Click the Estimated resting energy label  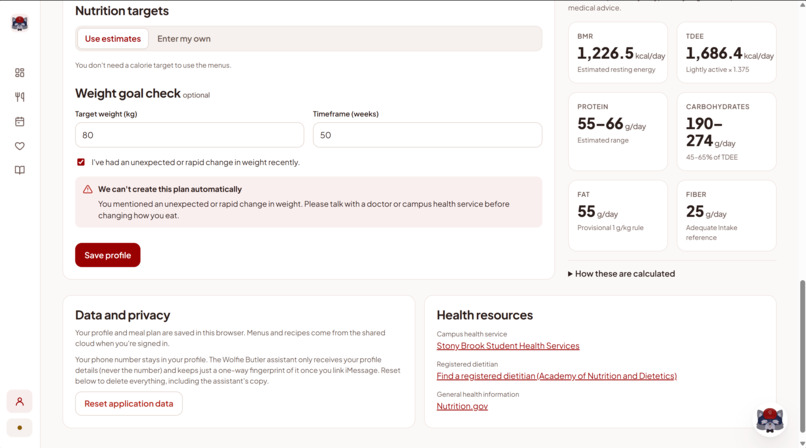pyautogui.click(x=616, y=69)
